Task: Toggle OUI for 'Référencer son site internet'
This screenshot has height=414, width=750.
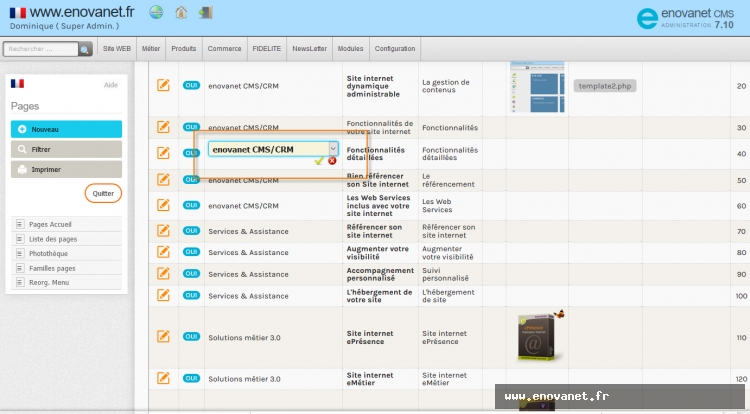Action: (x=191, y=230)
